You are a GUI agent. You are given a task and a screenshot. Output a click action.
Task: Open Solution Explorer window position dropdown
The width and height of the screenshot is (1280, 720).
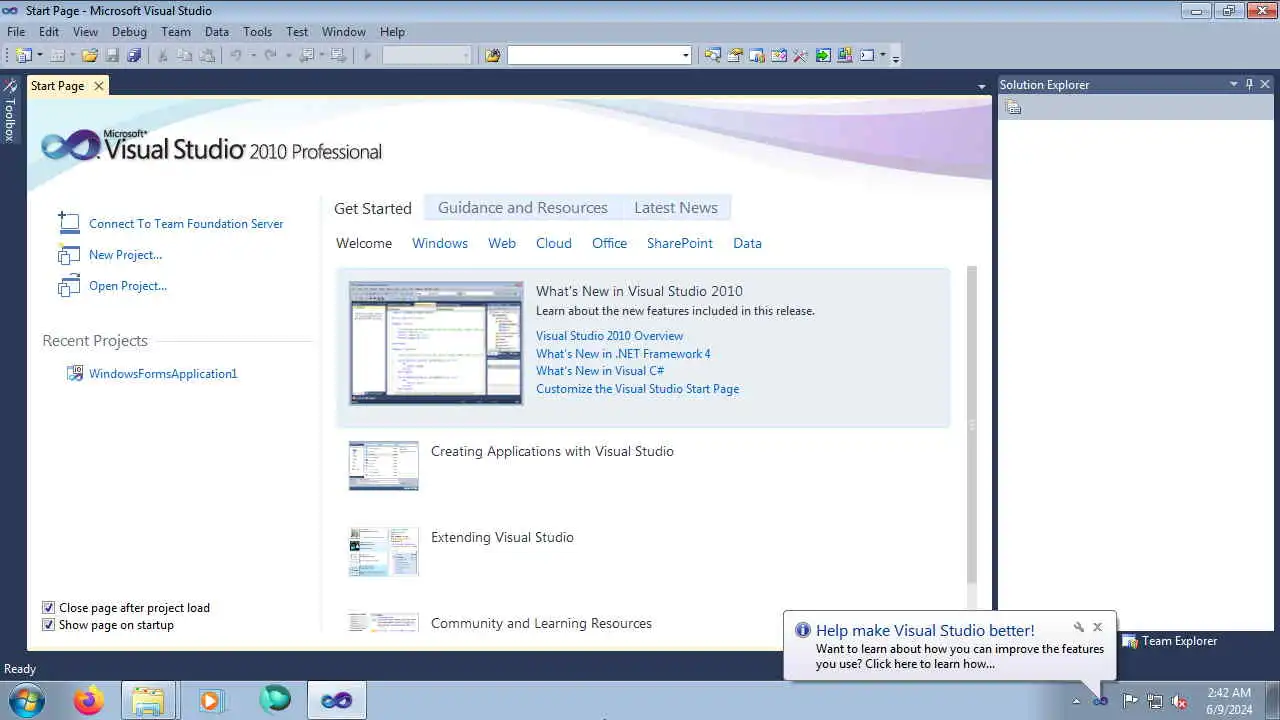click(1234, 85)
